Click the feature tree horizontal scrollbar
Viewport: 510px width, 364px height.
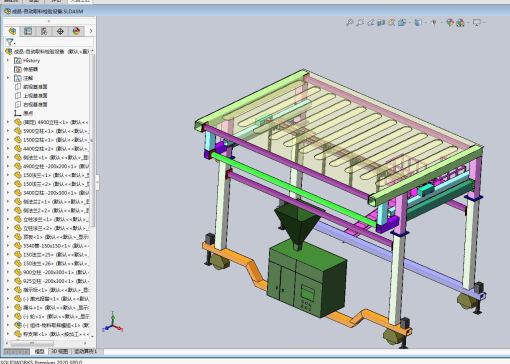point(47,343)
